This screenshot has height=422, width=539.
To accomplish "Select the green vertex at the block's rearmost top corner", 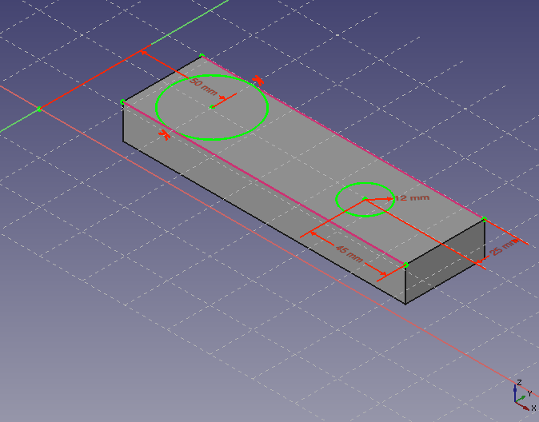I will [202, 56].
